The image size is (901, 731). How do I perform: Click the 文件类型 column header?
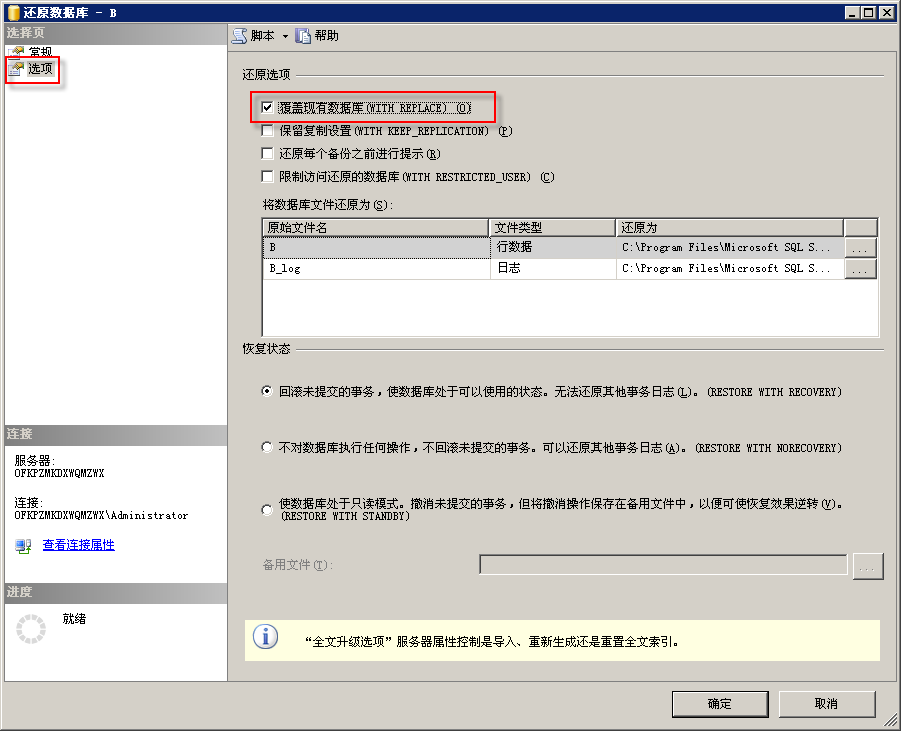coord(552,228)
